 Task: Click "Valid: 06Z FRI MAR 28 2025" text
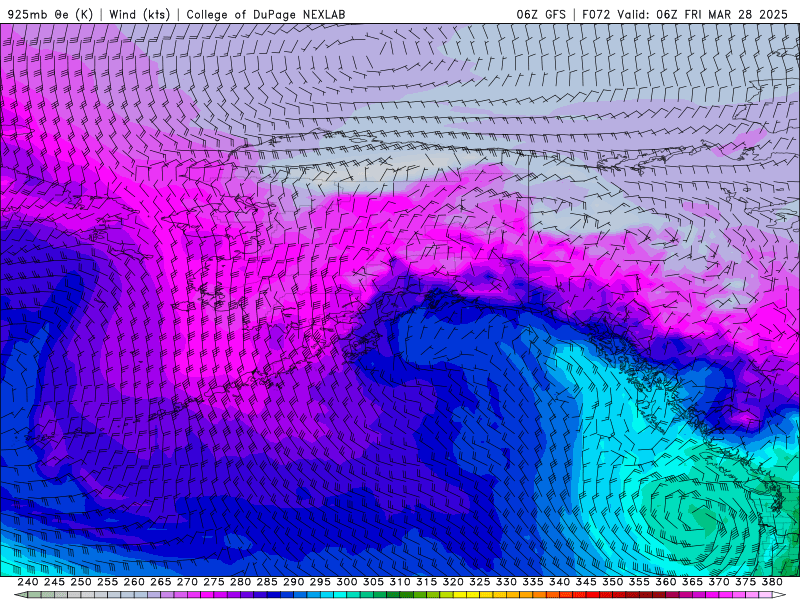[703, 14]
